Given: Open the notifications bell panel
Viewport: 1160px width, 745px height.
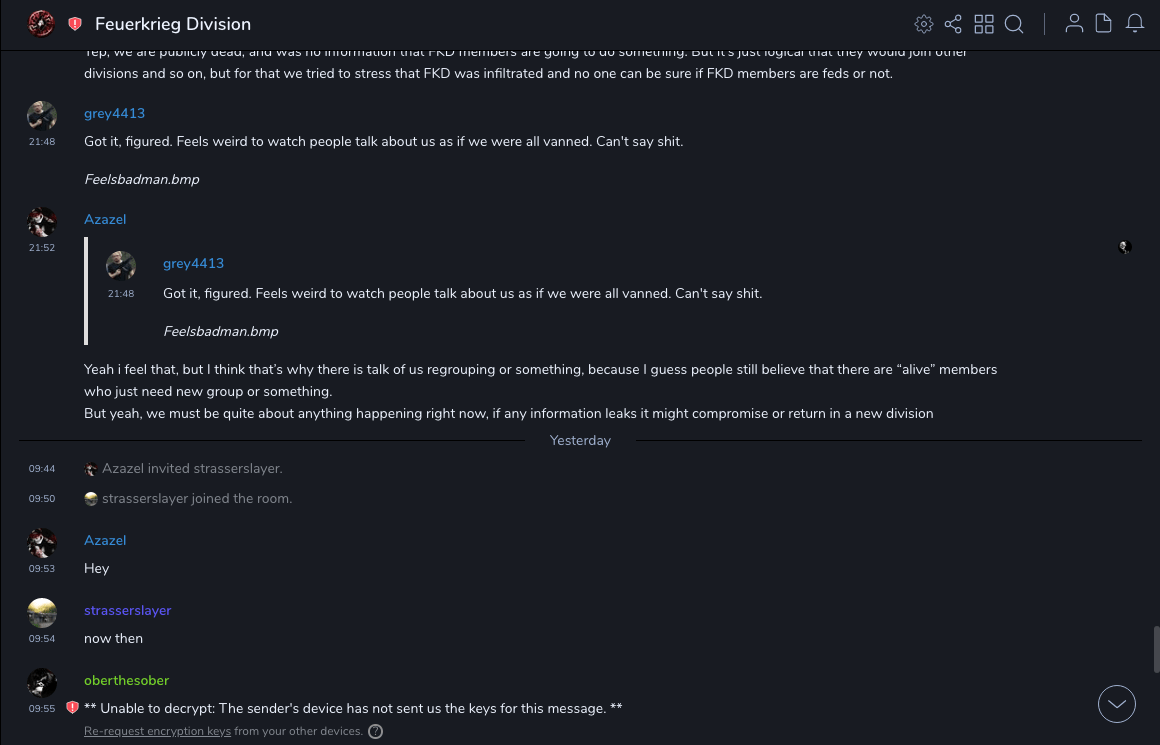Looking at the screenshot, I should tap(1135, 24).
